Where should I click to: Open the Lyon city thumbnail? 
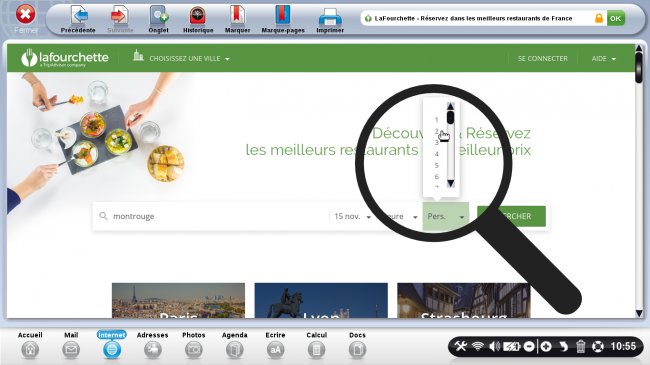coord(321,300)
